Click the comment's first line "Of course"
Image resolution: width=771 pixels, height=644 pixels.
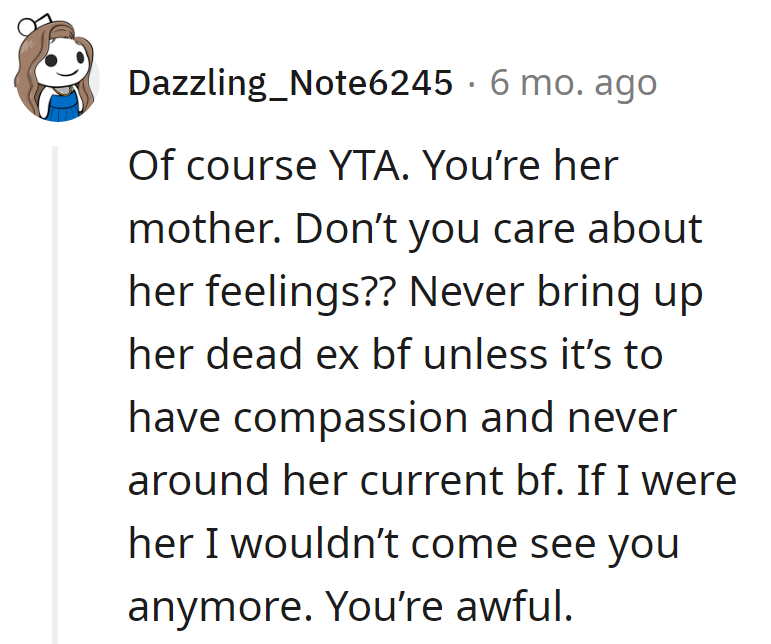tap(204, 166)
